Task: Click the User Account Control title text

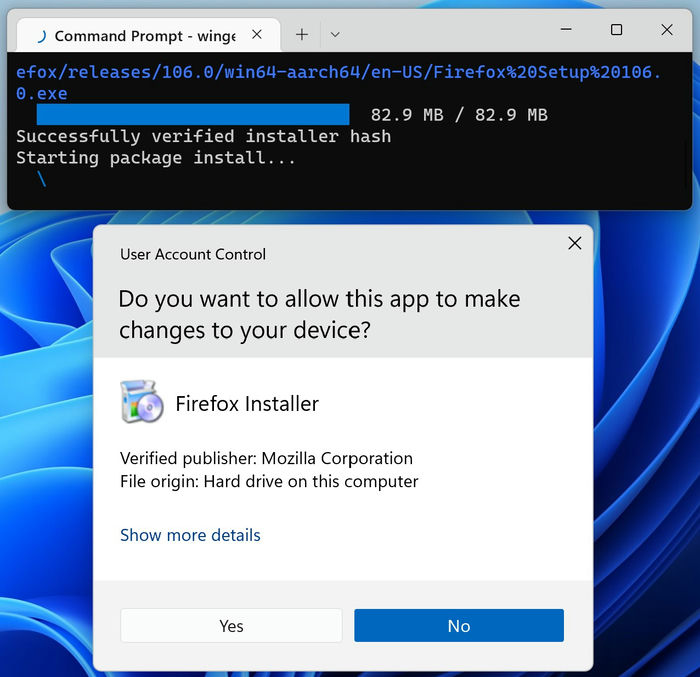Action: (x=193, y=254)
